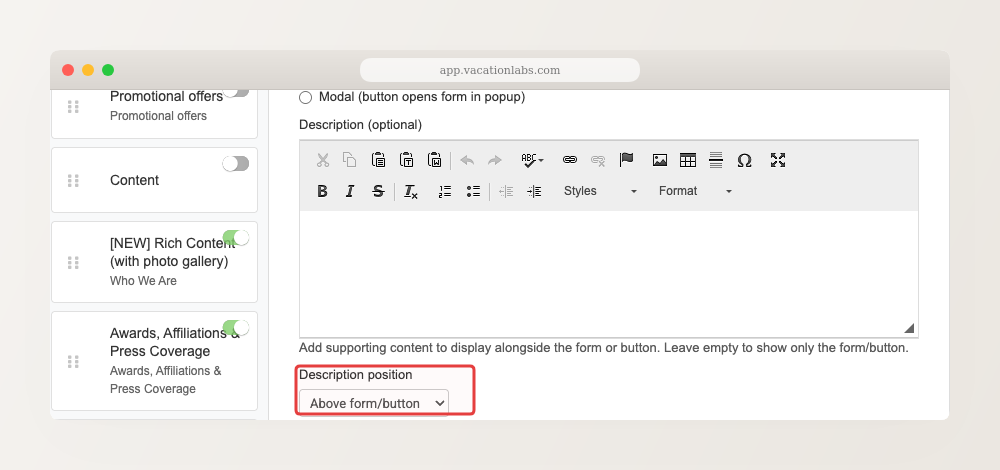1000x470 pixels.
Task: Click the Cut scissors icon
Action: 323,160
